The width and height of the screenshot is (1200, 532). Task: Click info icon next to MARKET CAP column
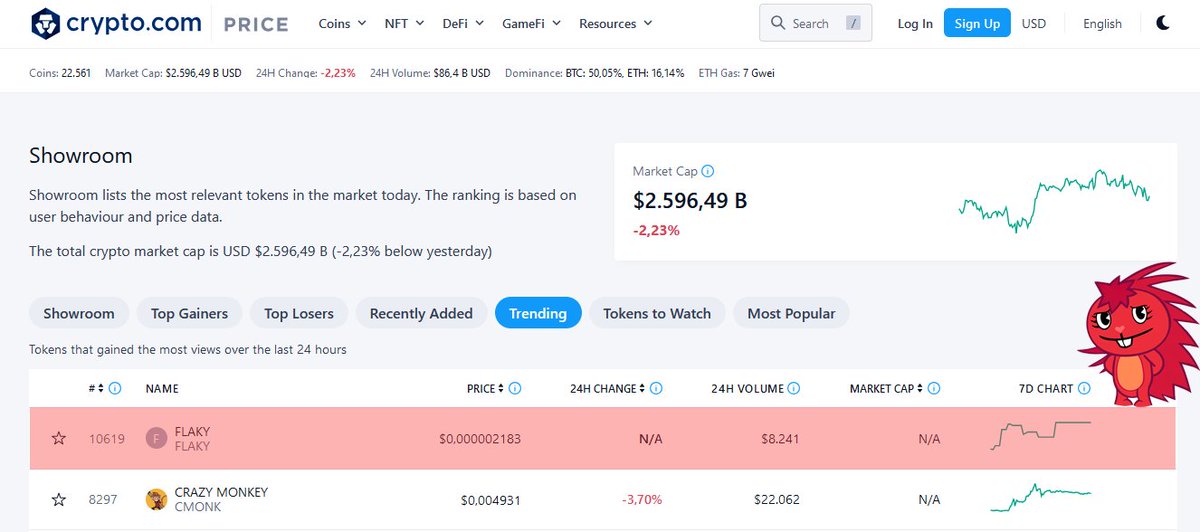coord(935,388)
